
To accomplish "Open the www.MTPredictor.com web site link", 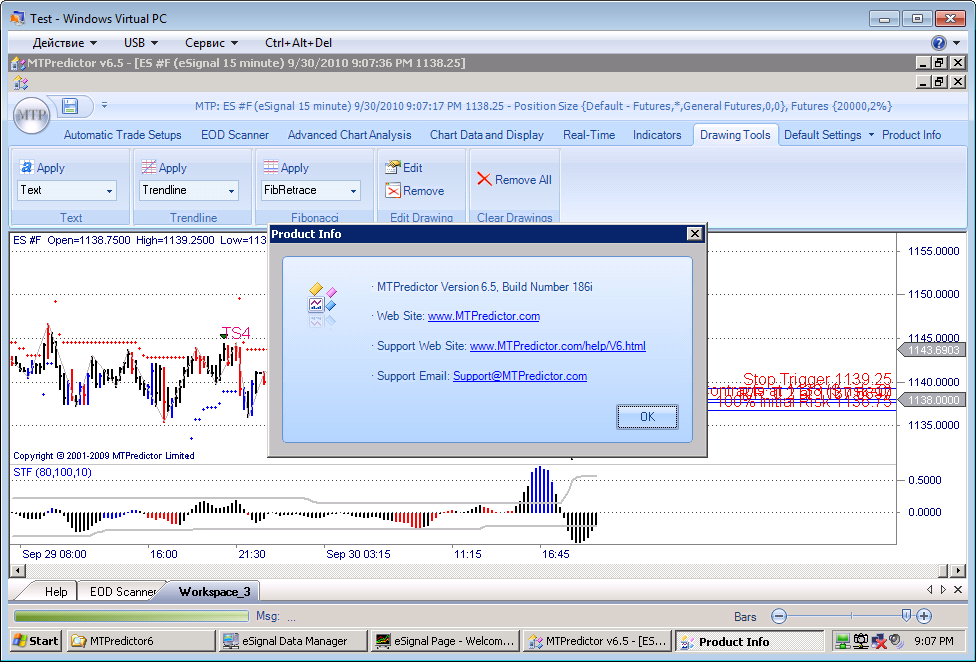I will (x=484, y=316).
